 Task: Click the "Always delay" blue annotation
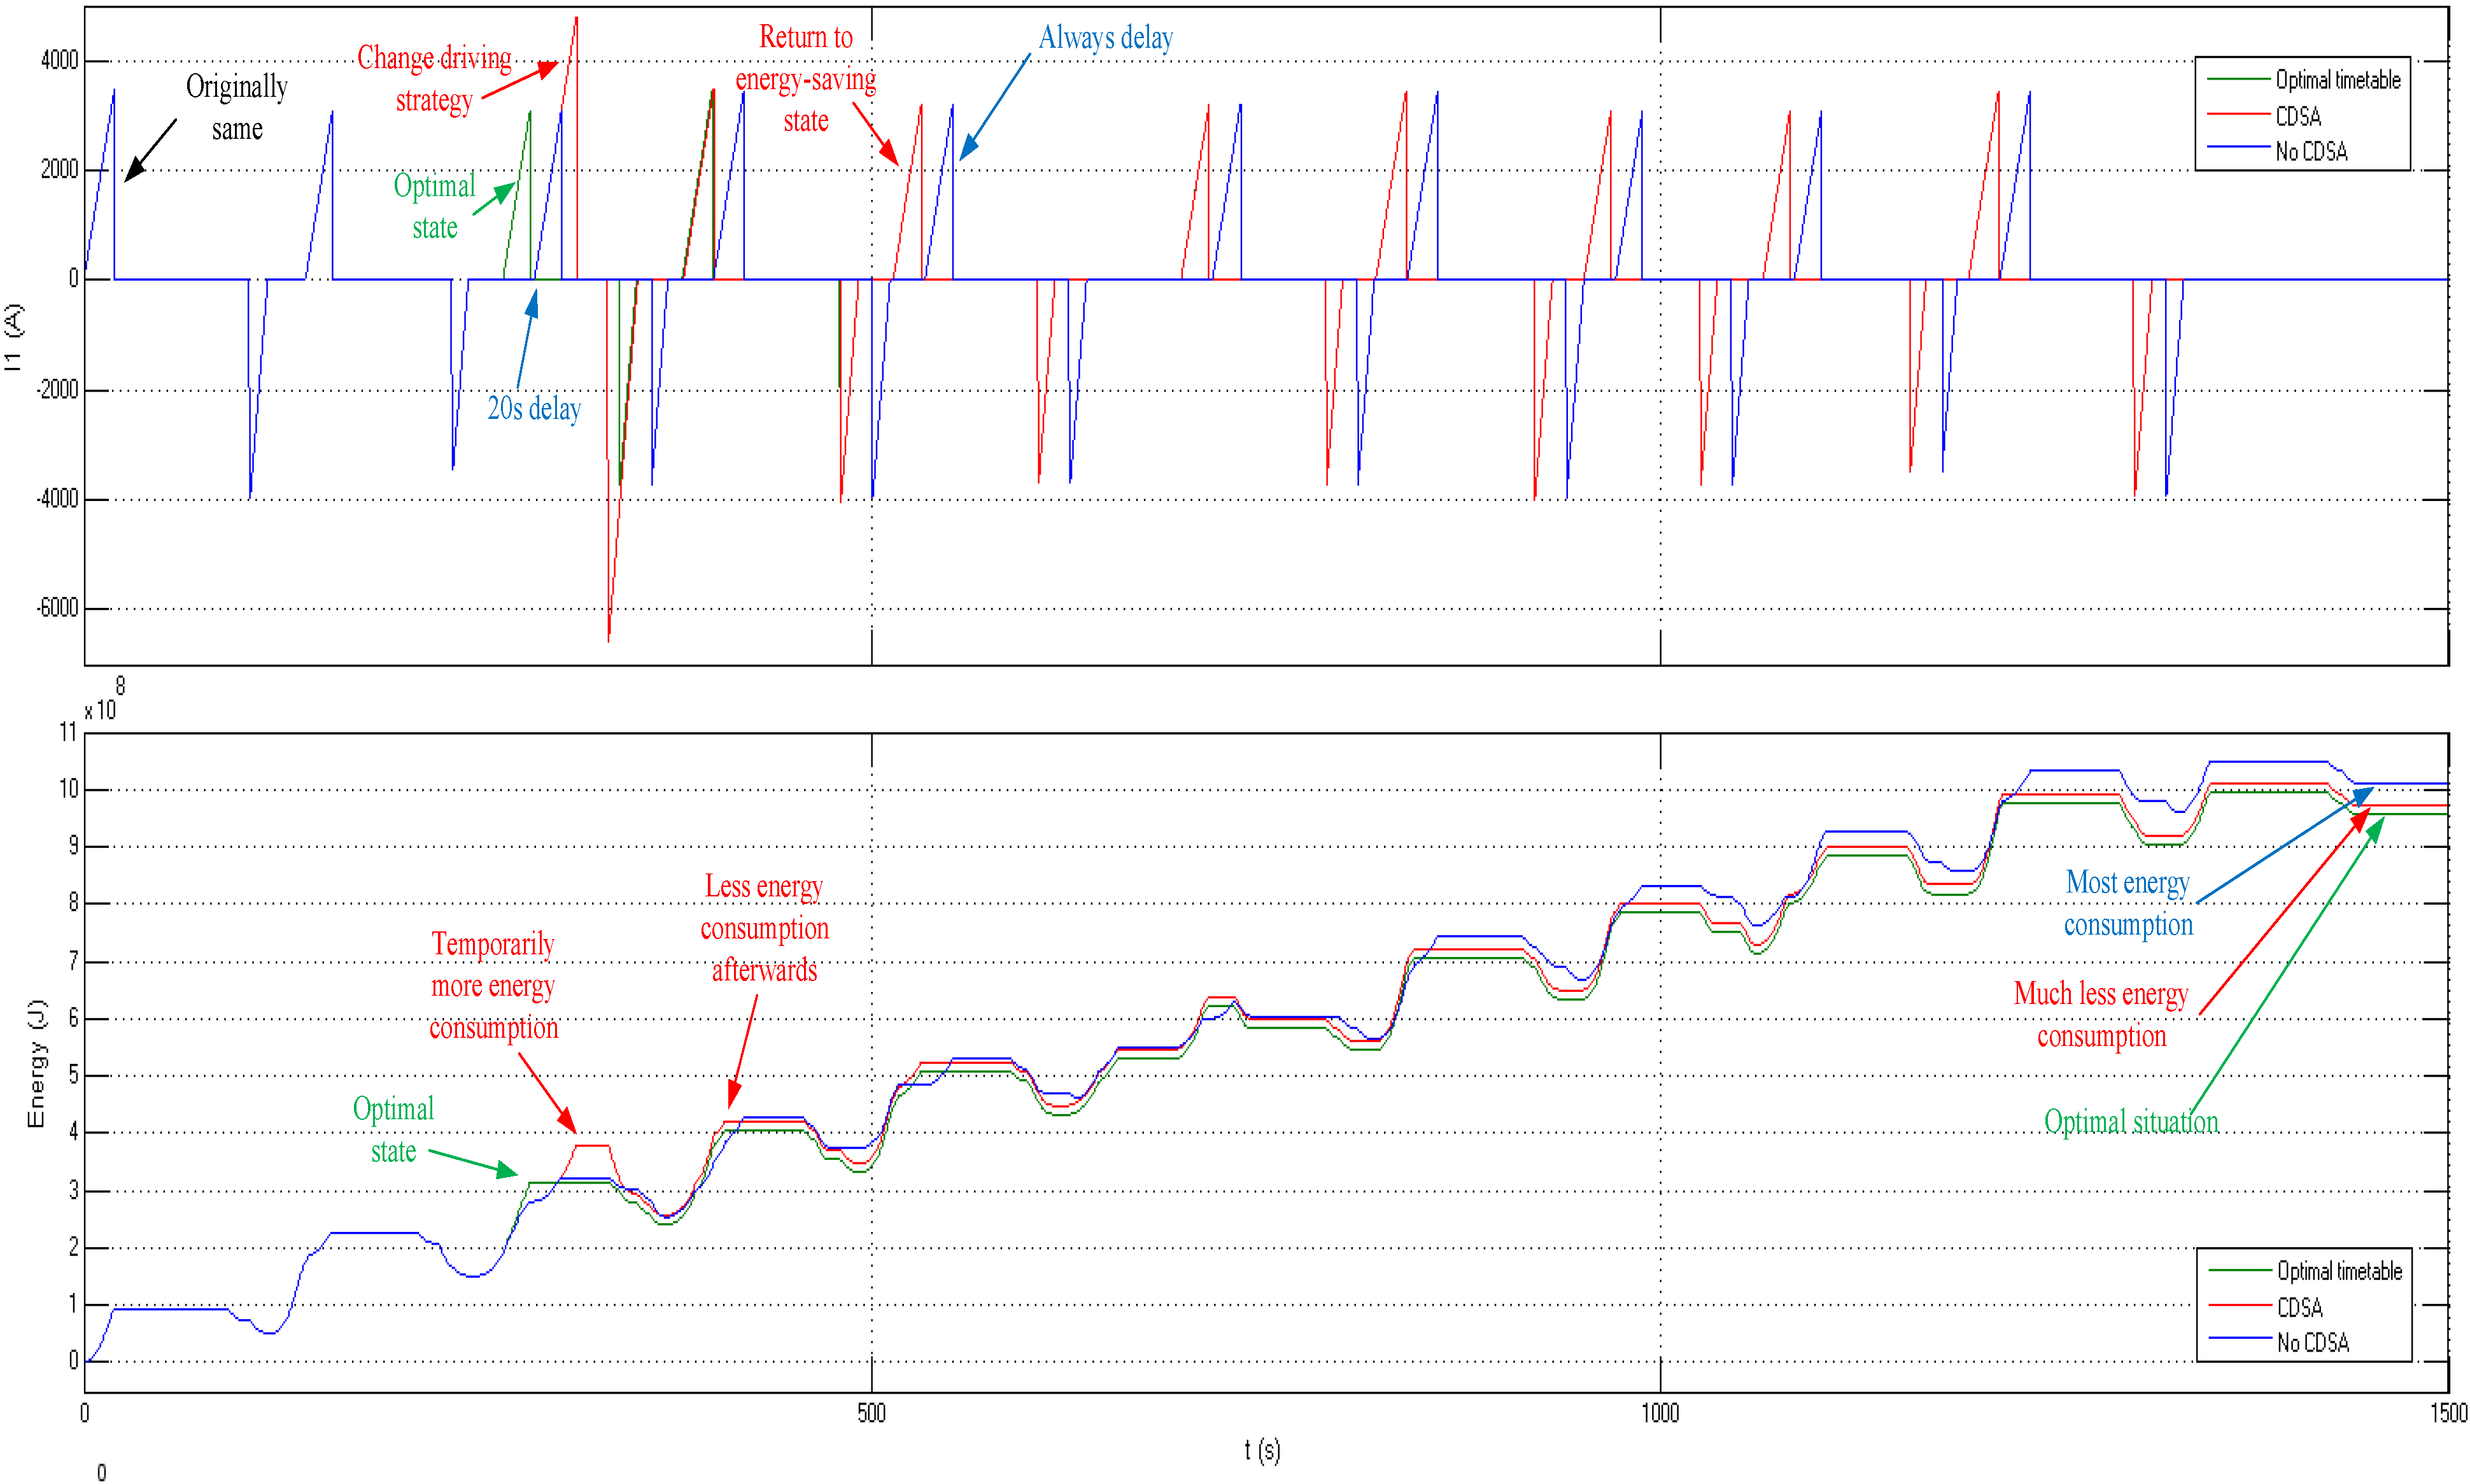(1105, 38)
